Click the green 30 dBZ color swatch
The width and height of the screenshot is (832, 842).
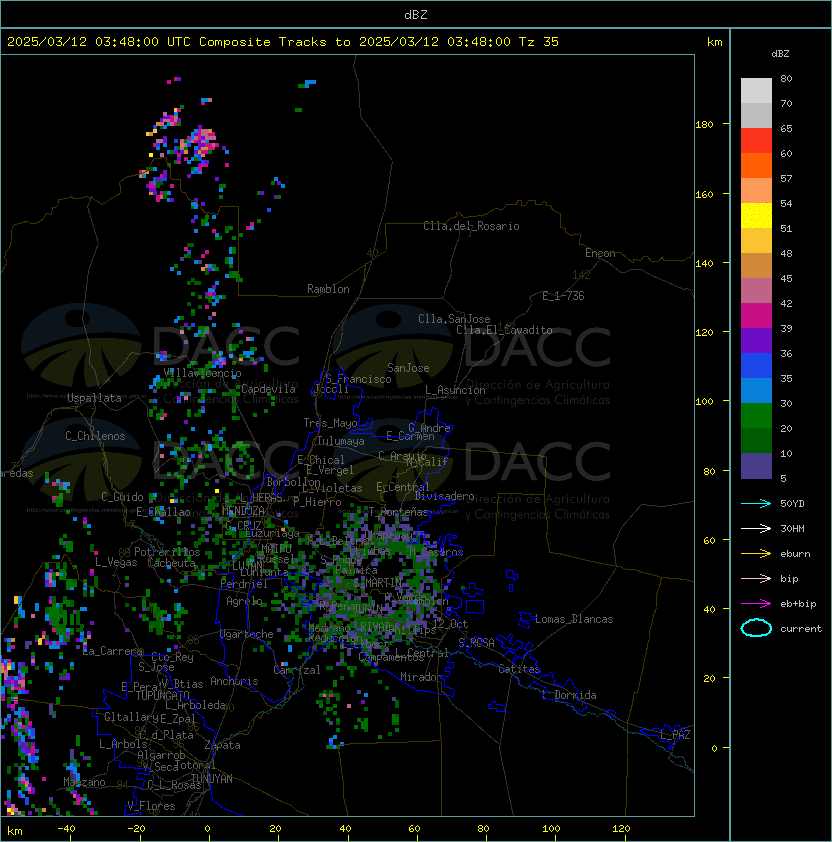(756, 415)
